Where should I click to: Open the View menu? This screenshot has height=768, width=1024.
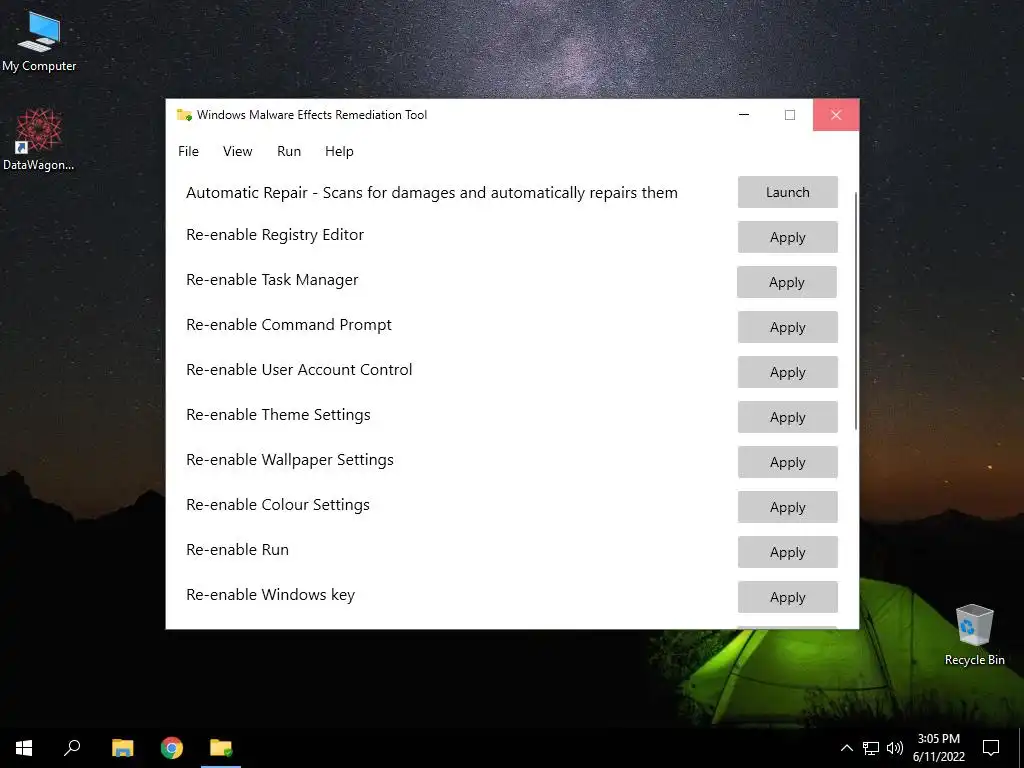pyautogui.click(x=237, y=152)
